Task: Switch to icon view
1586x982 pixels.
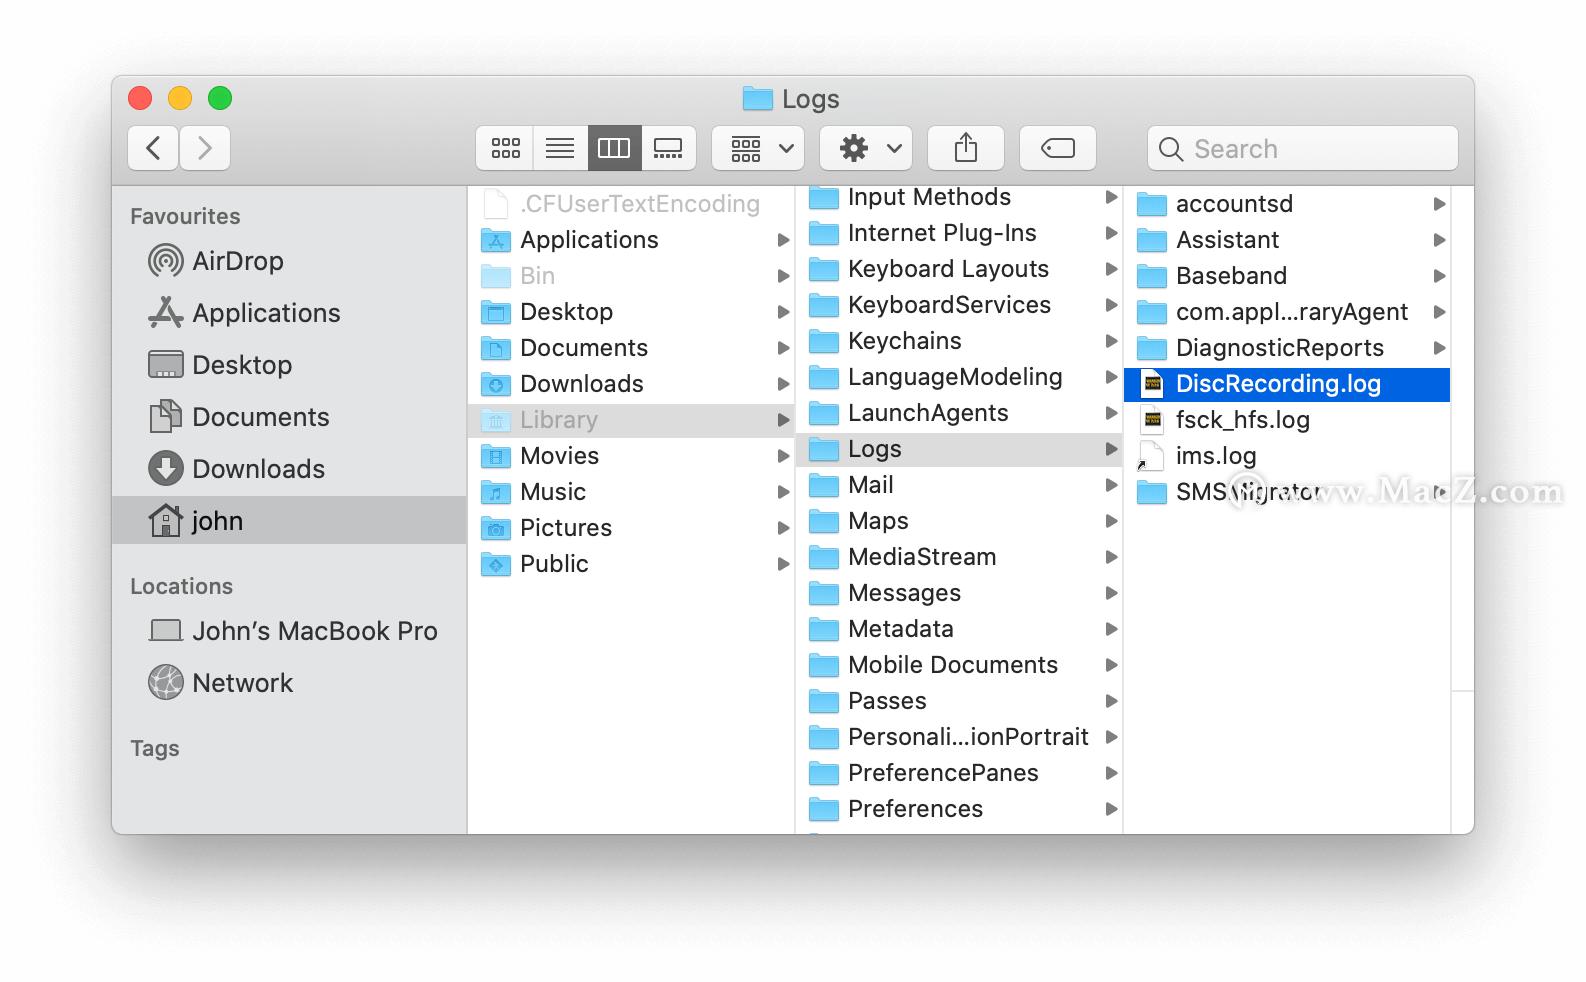Action: (505, 148)
